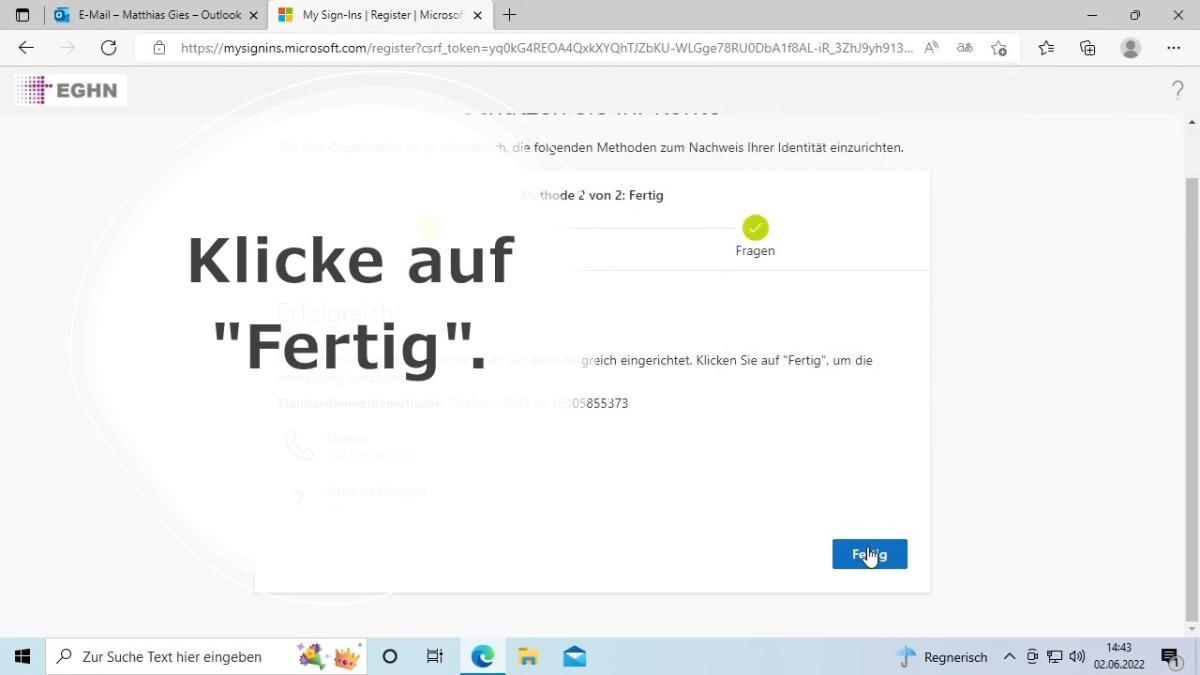Screen dimensions: 1200x675
Task: Open the tab actions menu button
Action: (x=22, y=15)
